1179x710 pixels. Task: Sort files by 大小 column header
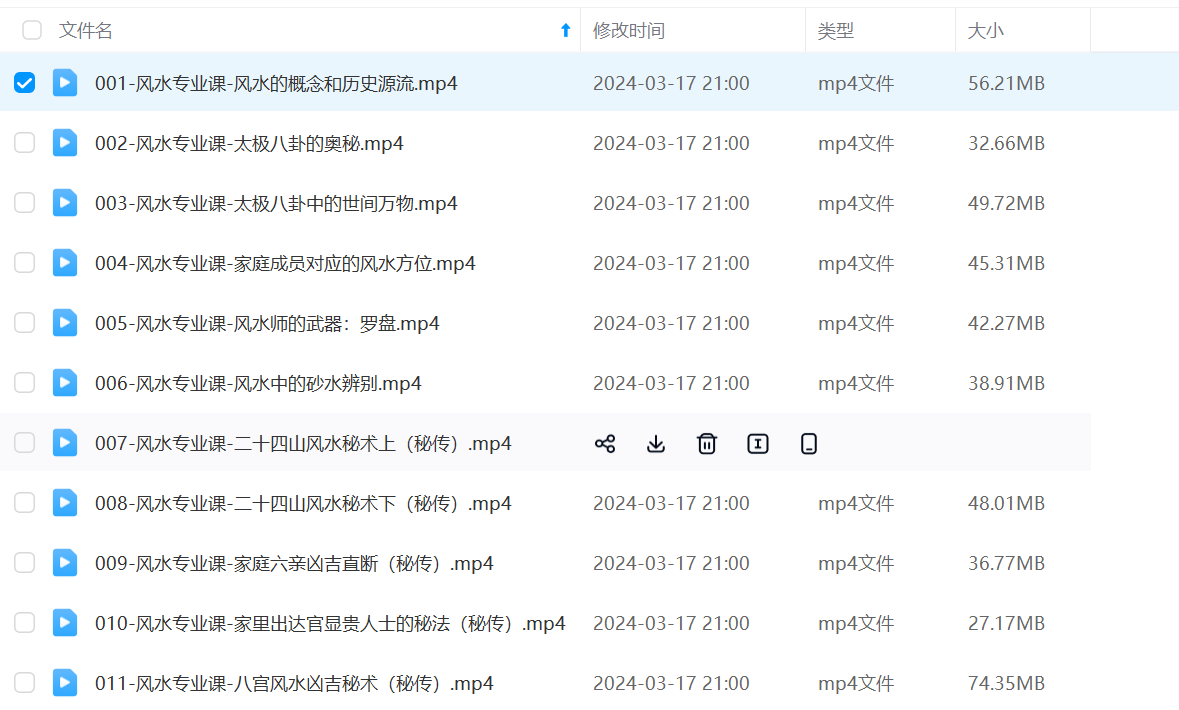tap(985, 31)
